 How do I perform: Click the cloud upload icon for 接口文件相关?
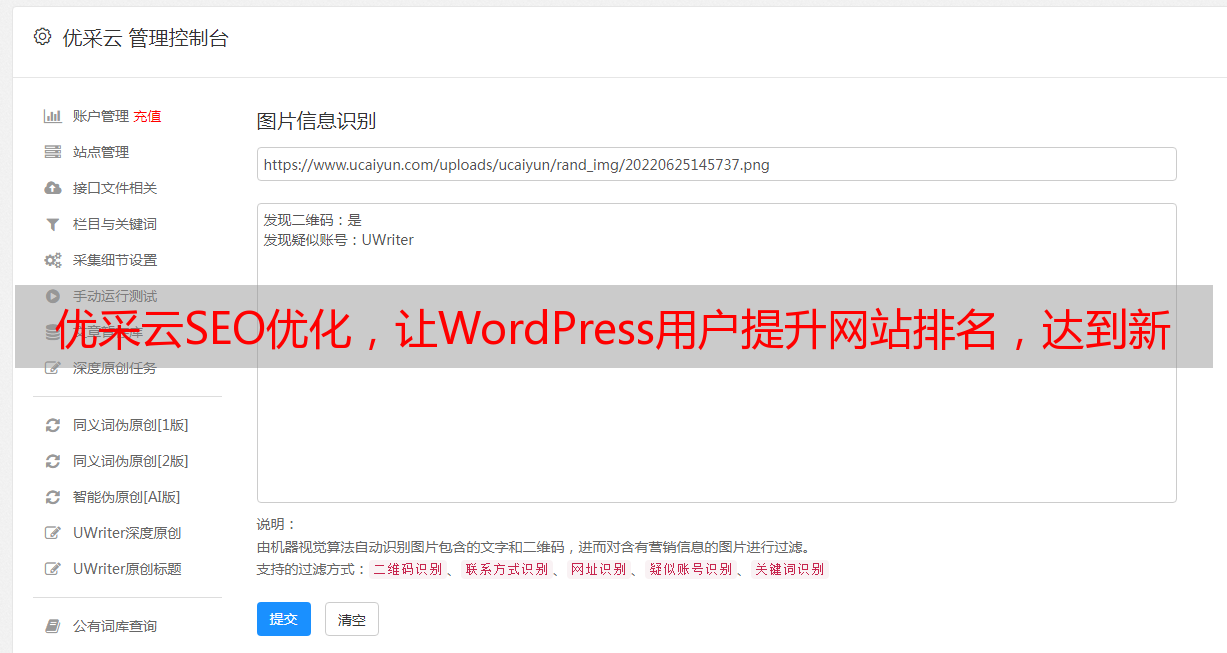point(53,188)
